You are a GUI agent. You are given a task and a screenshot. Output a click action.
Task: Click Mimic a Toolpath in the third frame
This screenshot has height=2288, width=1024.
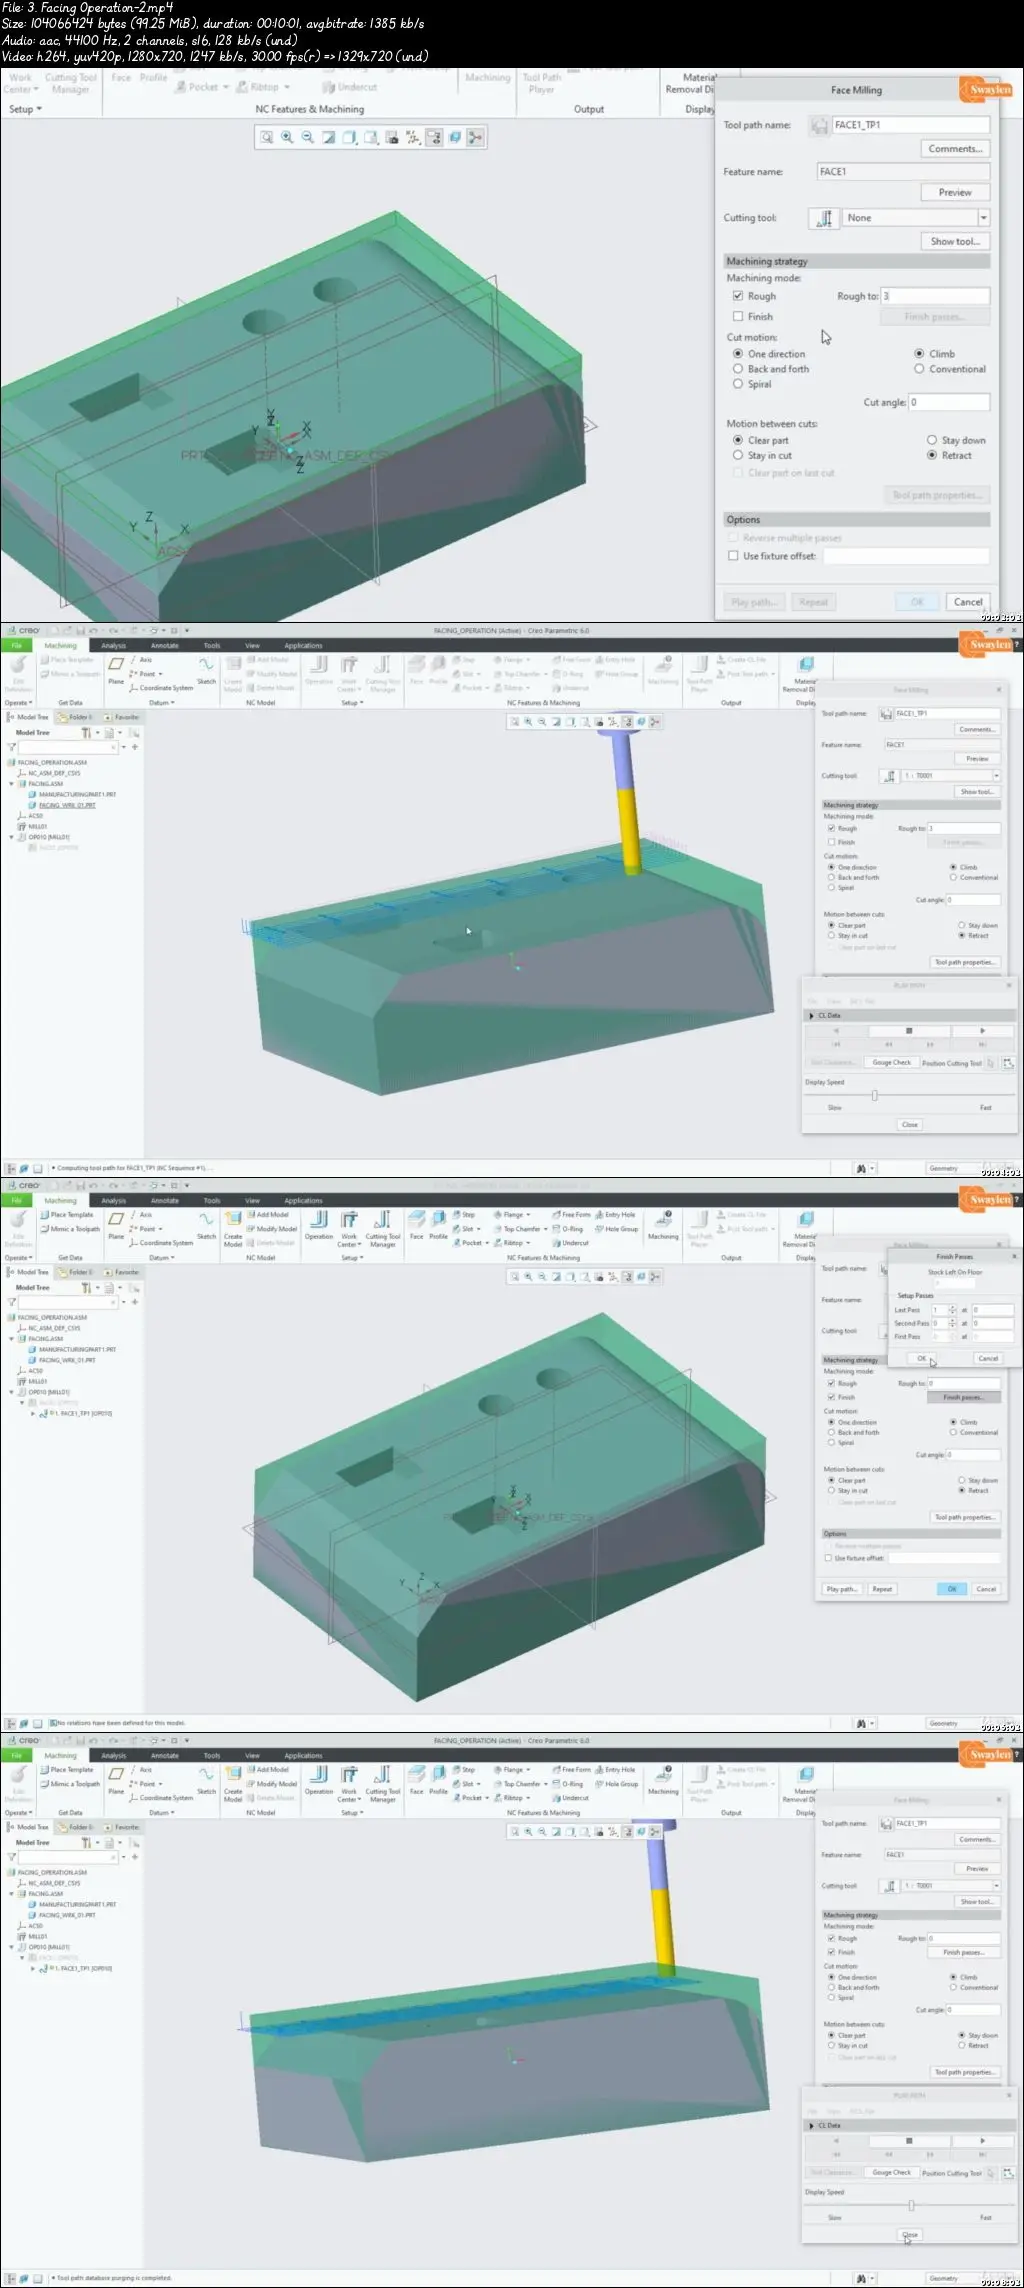pos(70,1229)
